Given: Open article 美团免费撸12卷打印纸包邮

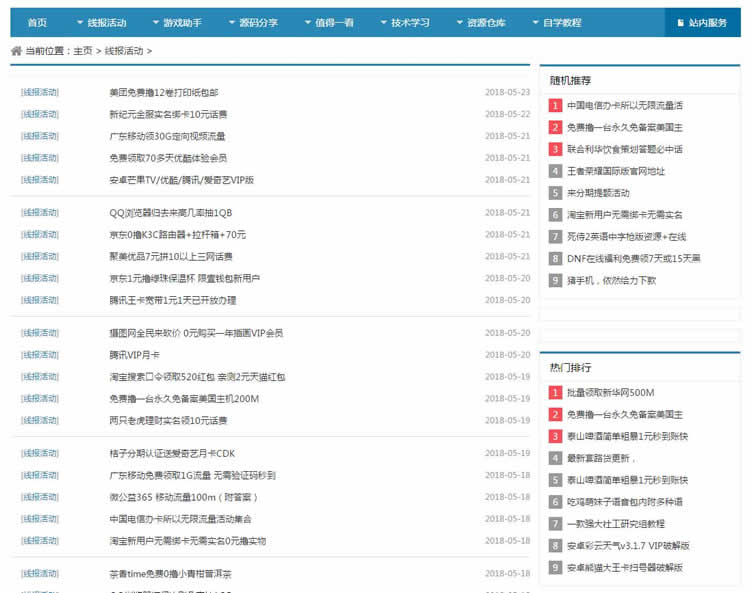Looking at the screenshot, I should [164, 93].
